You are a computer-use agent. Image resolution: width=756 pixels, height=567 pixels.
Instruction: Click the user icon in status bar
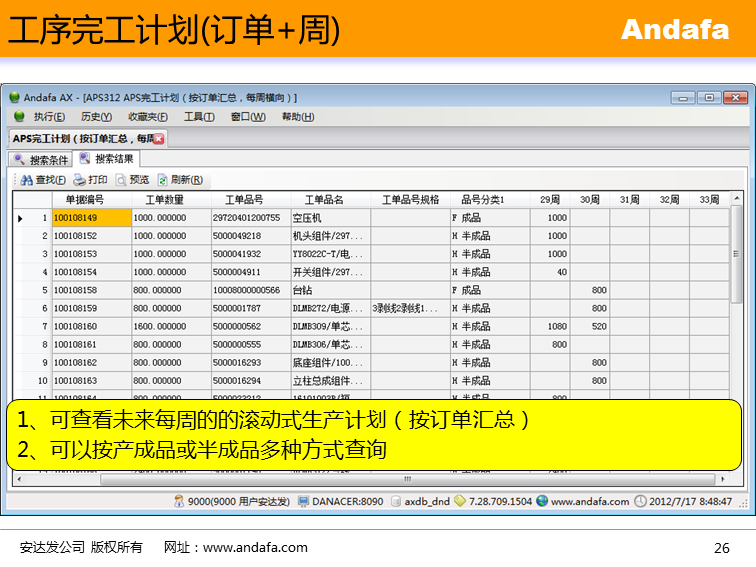click(x=179, y=501)
